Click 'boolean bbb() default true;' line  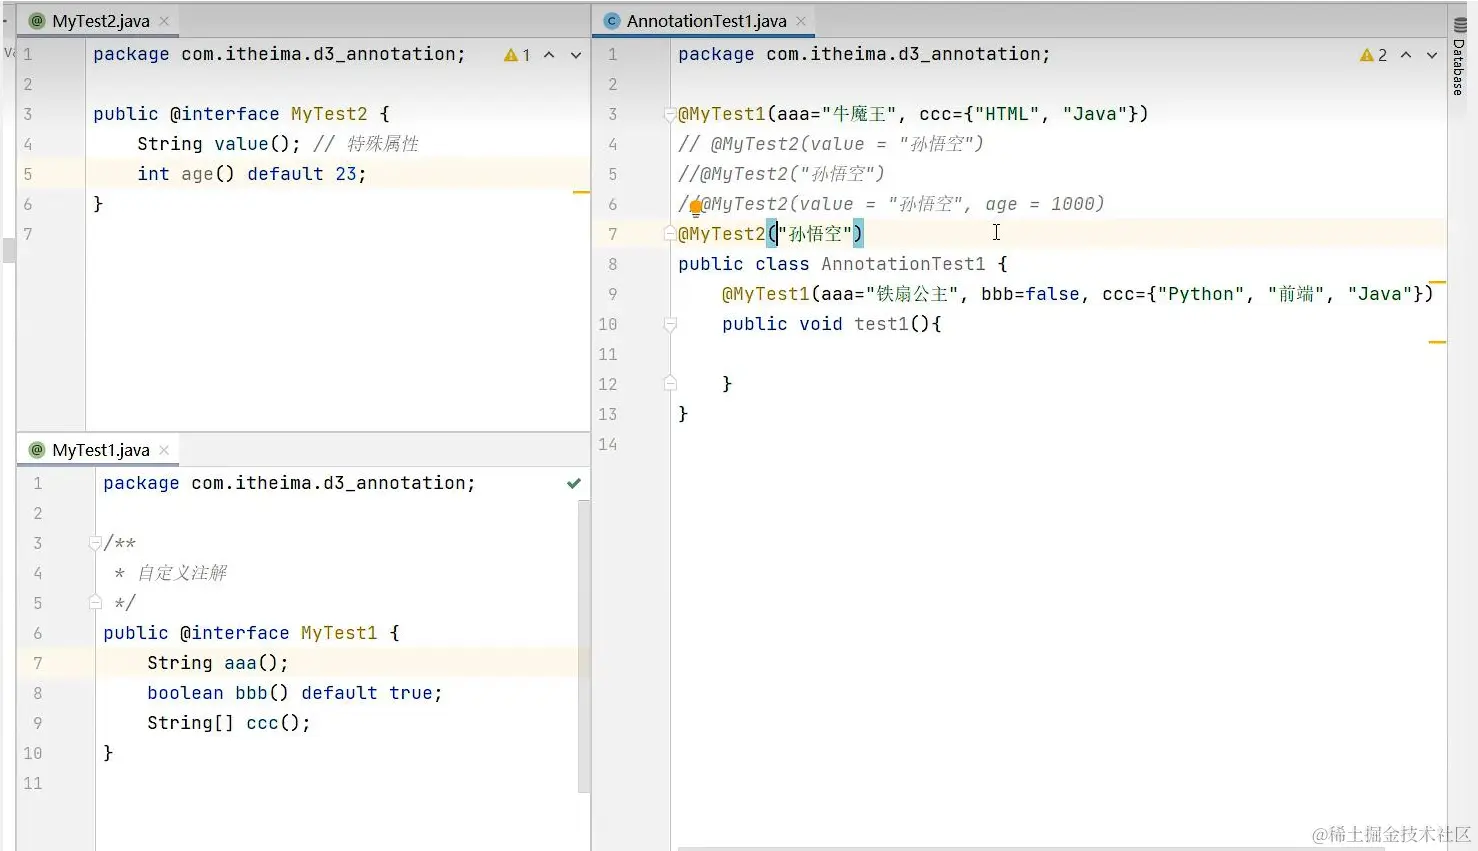tap(295, 693)
